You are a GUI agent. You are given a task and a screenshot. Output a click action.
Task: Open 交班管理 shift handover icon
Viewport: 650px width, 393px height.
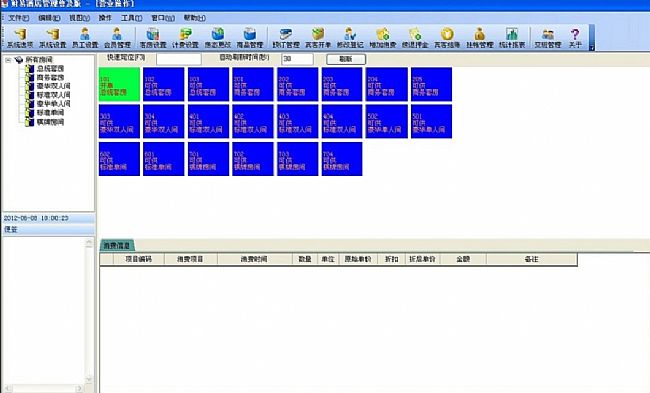548,38
